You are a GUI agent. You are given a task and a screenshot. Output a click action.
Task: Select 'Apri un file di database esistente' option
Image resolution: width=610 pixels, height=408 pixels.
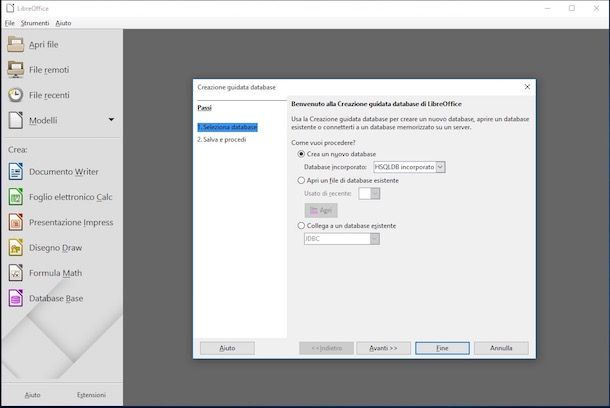(x=301, y=180)
